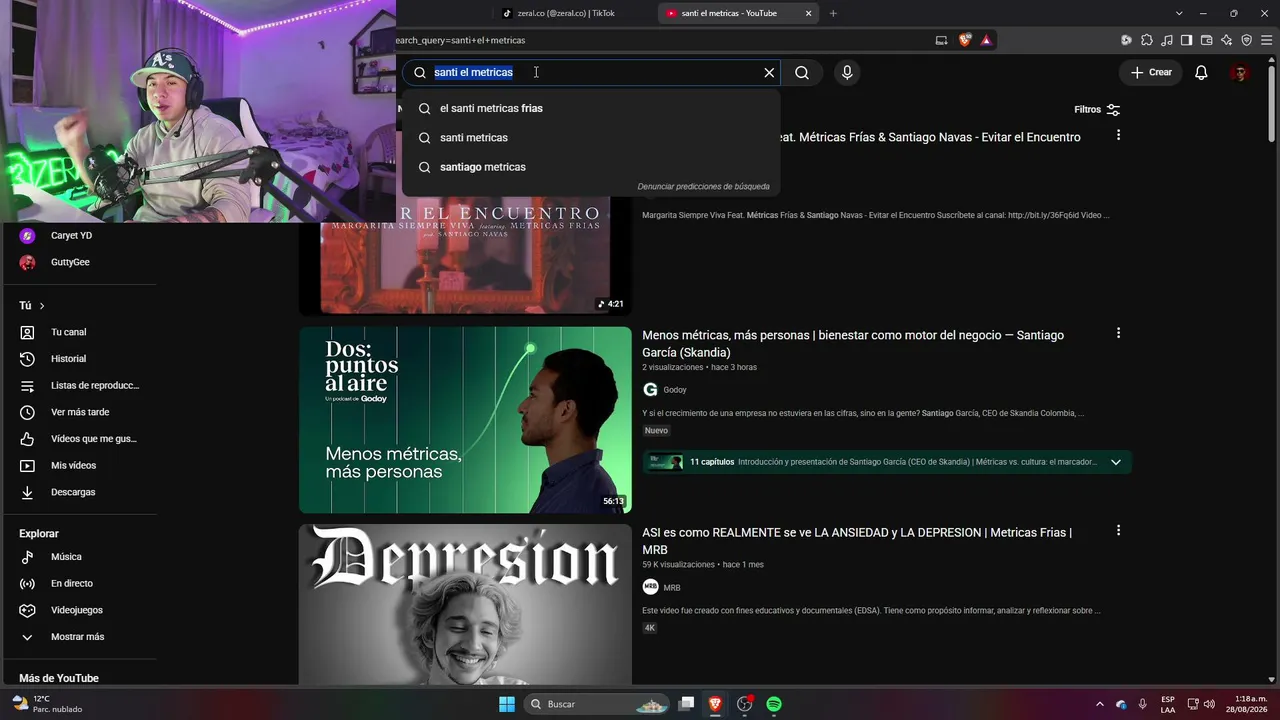Open the Brave VPN shield icon

[x=1246, y=40]
